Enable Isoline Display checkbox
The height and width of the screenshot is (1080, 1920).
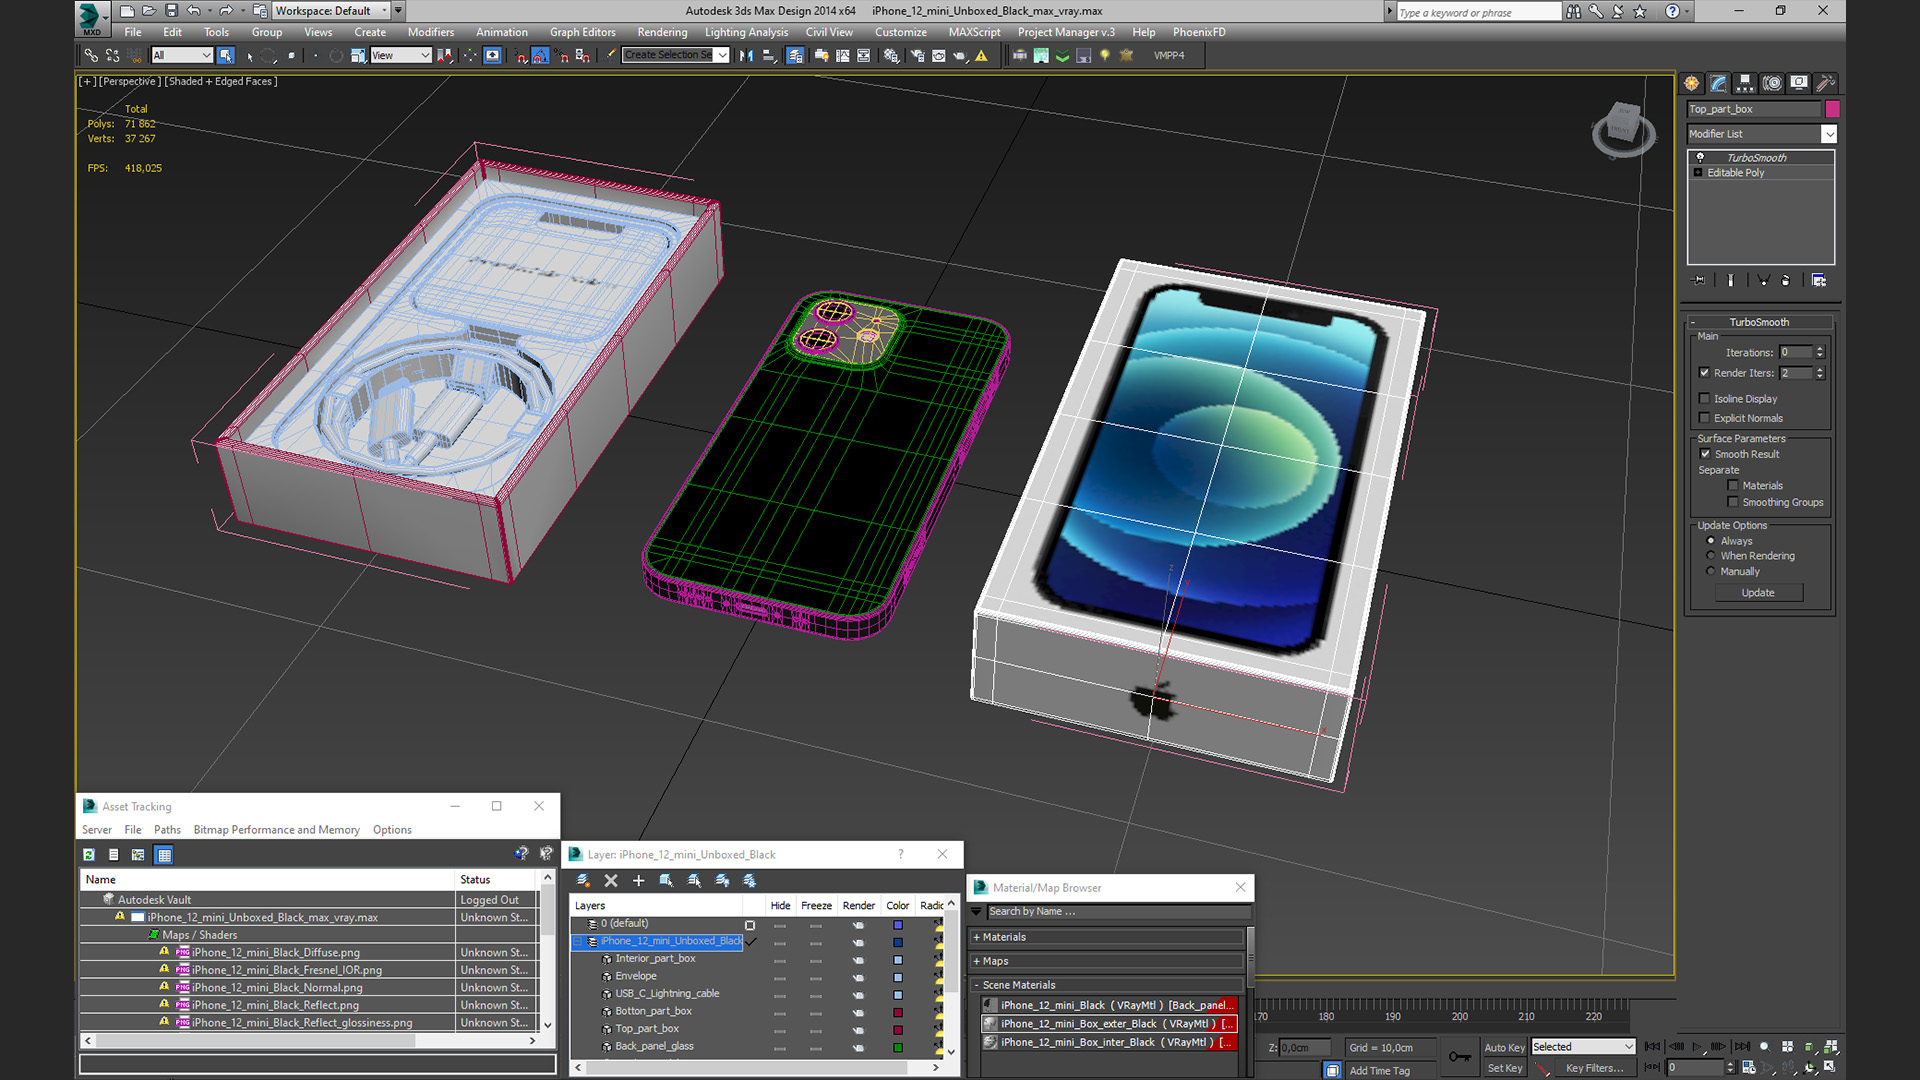coord(1704,399)
